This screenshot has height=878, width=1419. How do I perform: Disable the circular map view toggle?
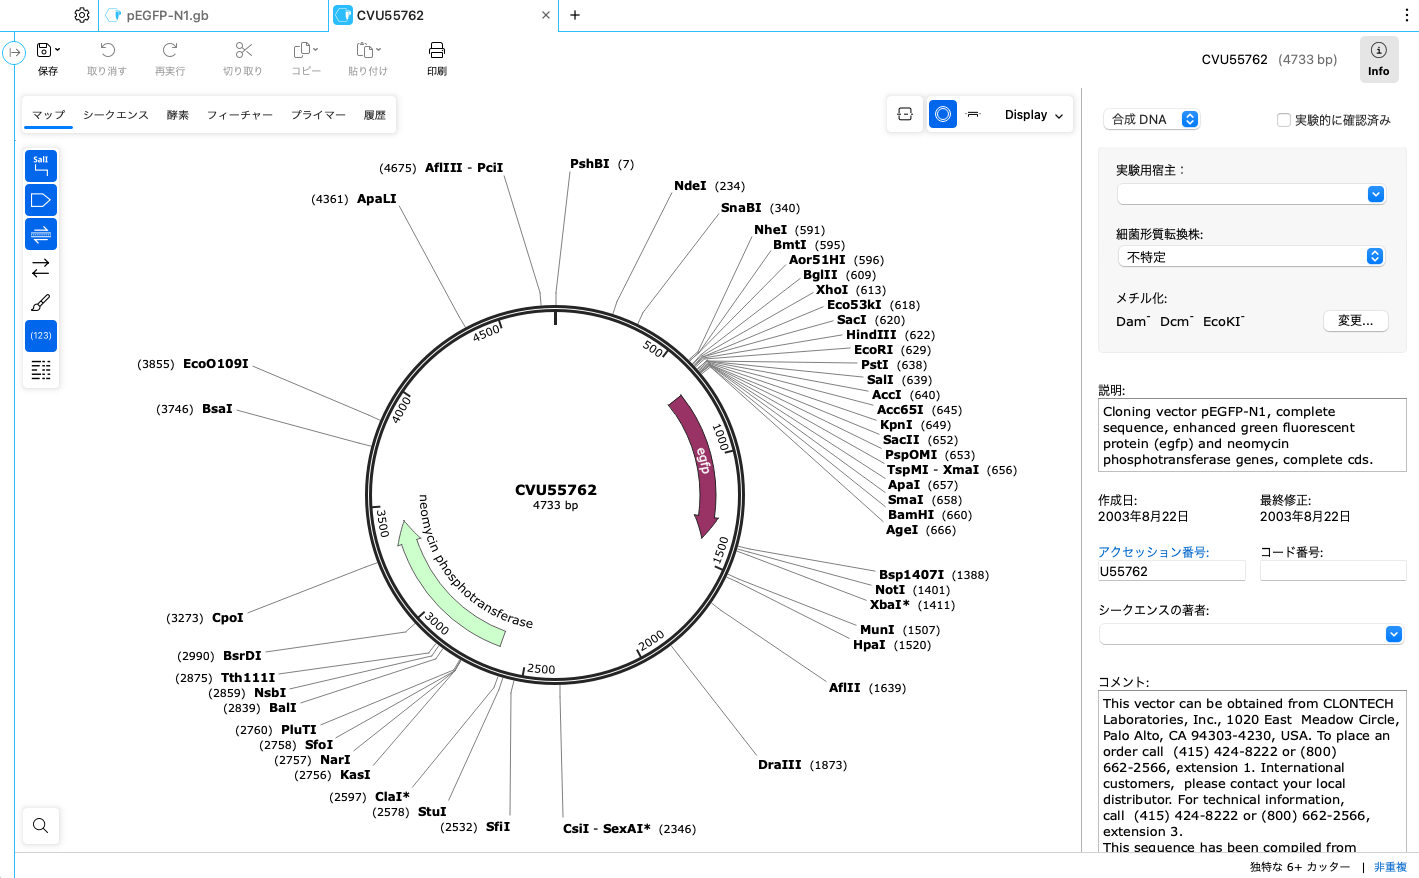[941, 113]
